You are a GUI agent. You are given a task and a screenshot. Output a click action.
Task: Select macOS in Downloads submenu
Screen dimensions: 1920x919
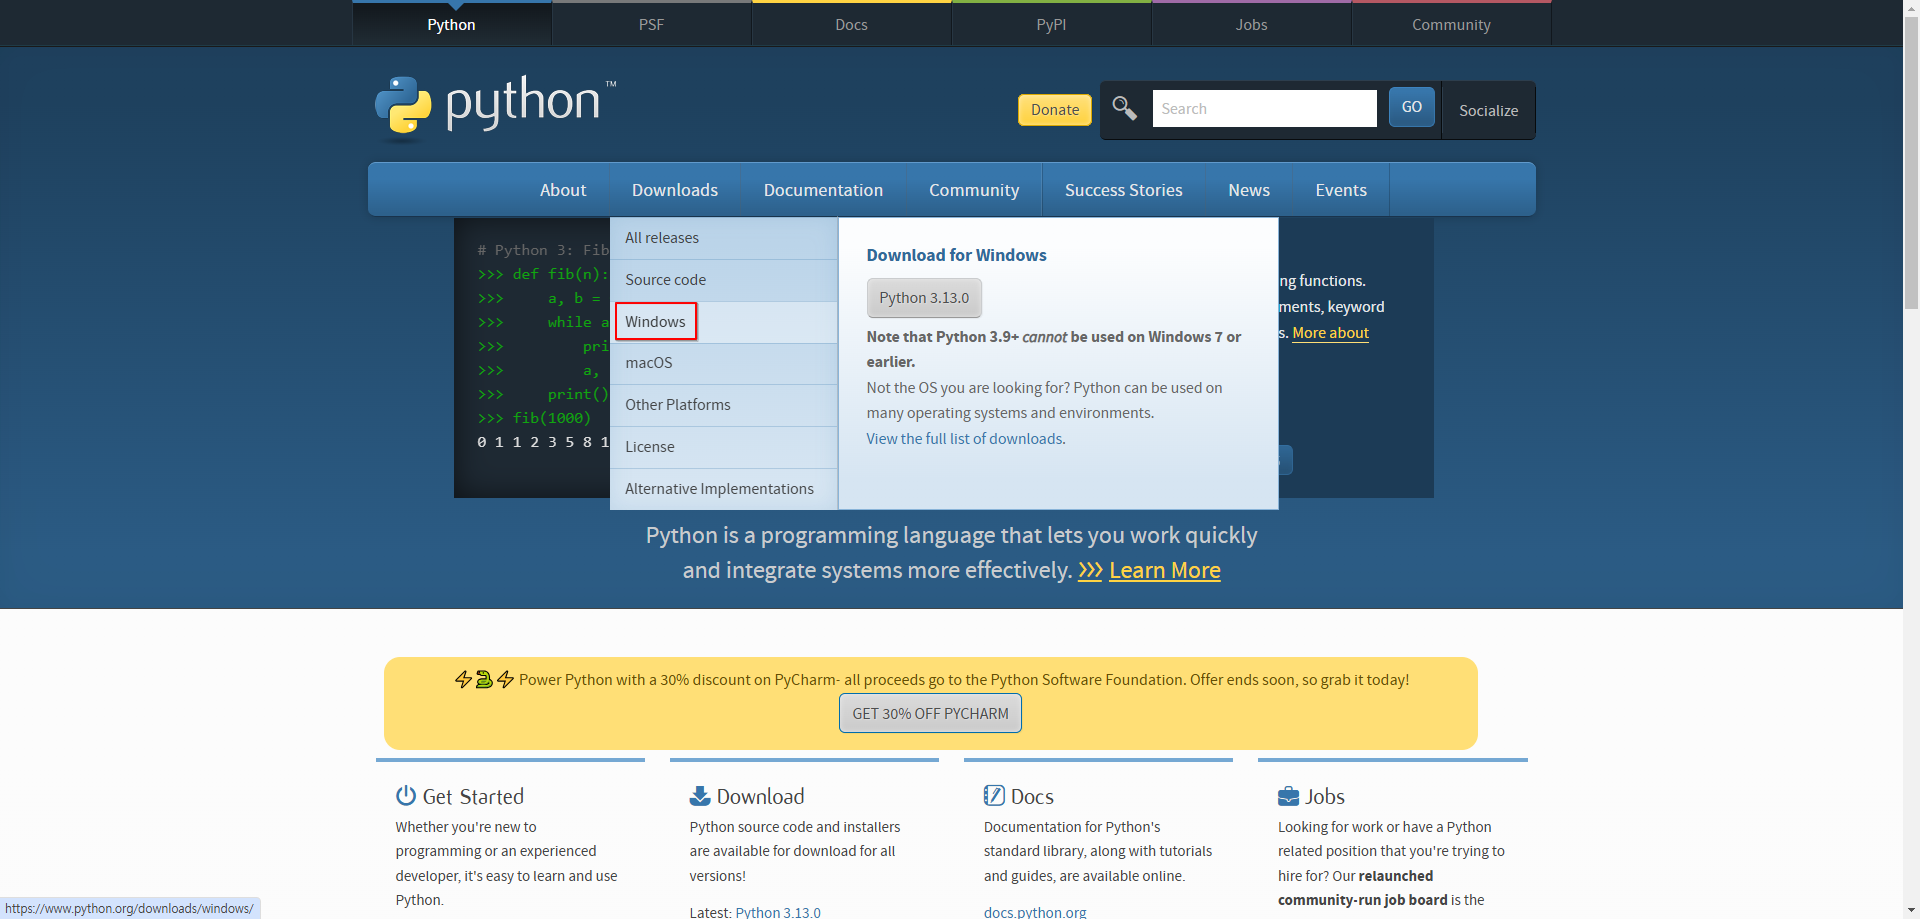tap(724, 363)
